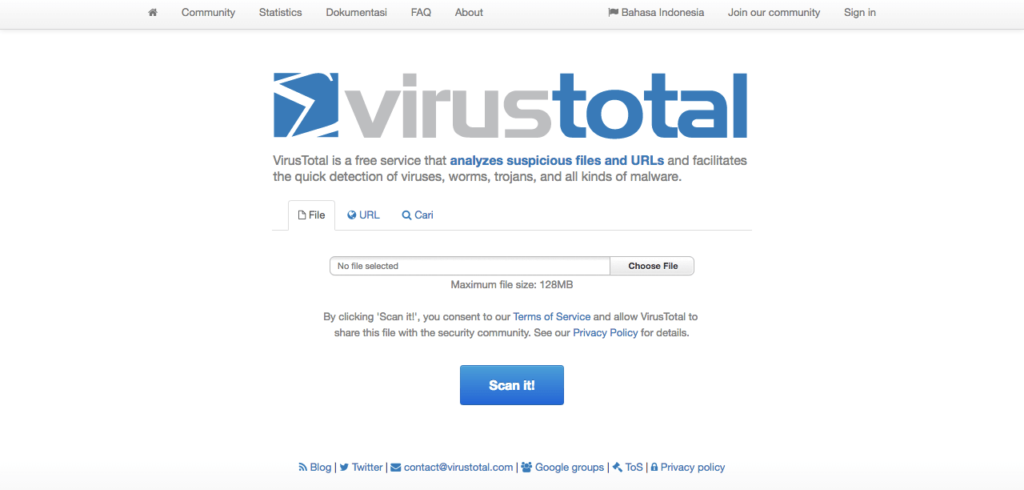The width and height of the screenshot is (1024, 490).
Task: Click the Google groups people icon
Action: pyautogui.click(x=527, y=468)
